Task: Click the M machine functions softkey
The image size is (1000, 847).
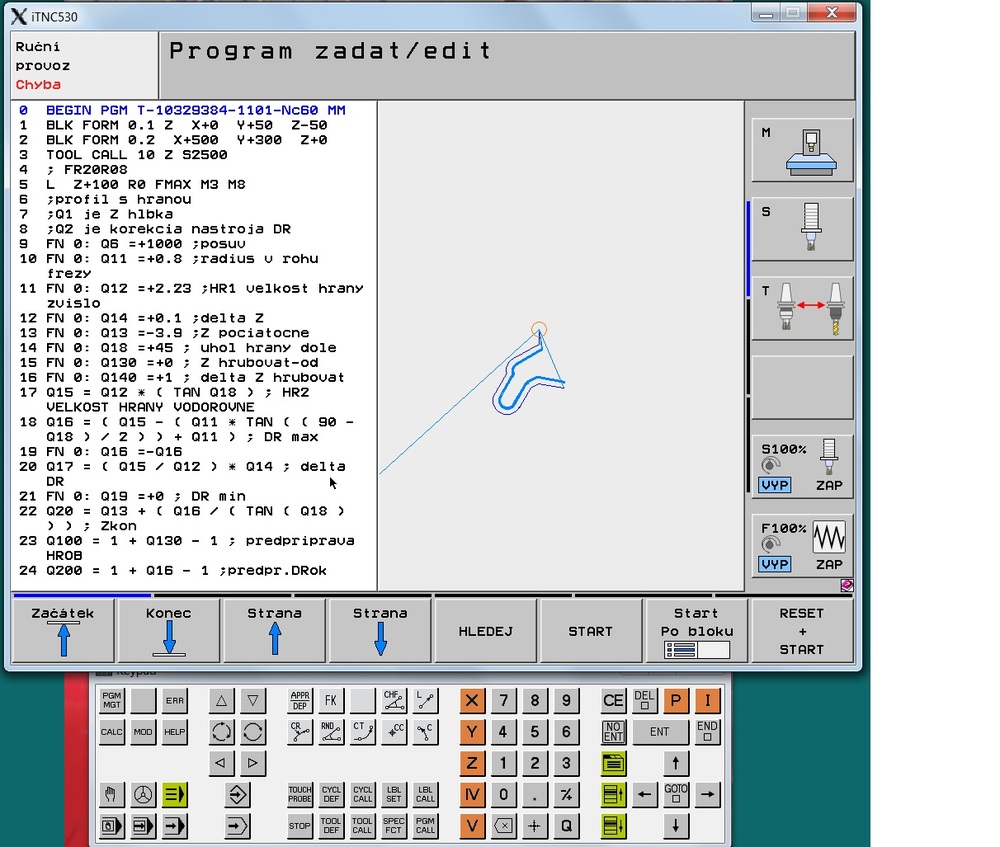Action: click(802, 150)
